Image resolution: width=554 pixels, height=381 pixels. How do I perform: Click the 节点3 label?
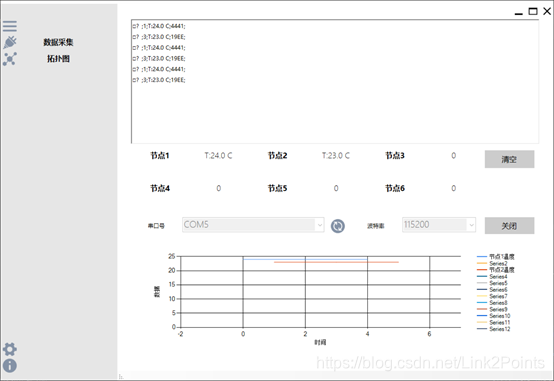(x=395, y=156)
